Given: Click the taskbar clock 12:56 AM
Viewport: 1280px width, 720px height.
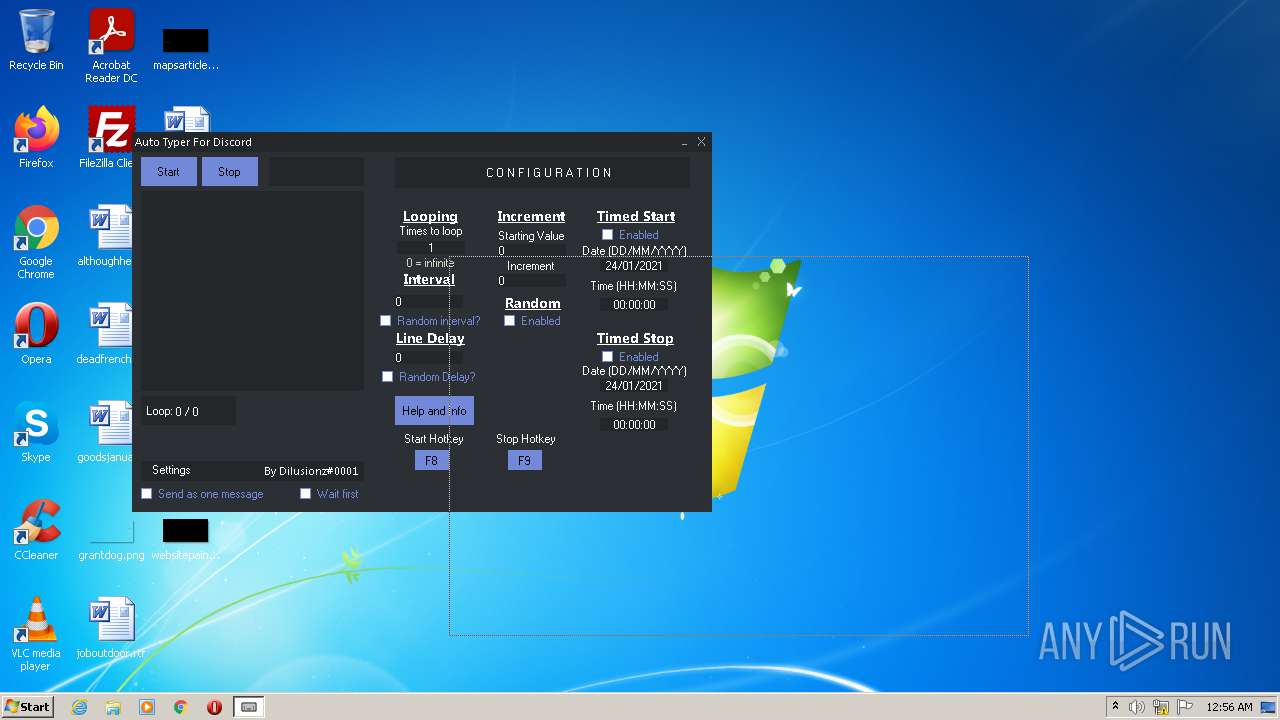Looking at the screenshot, I should 1229,707.
